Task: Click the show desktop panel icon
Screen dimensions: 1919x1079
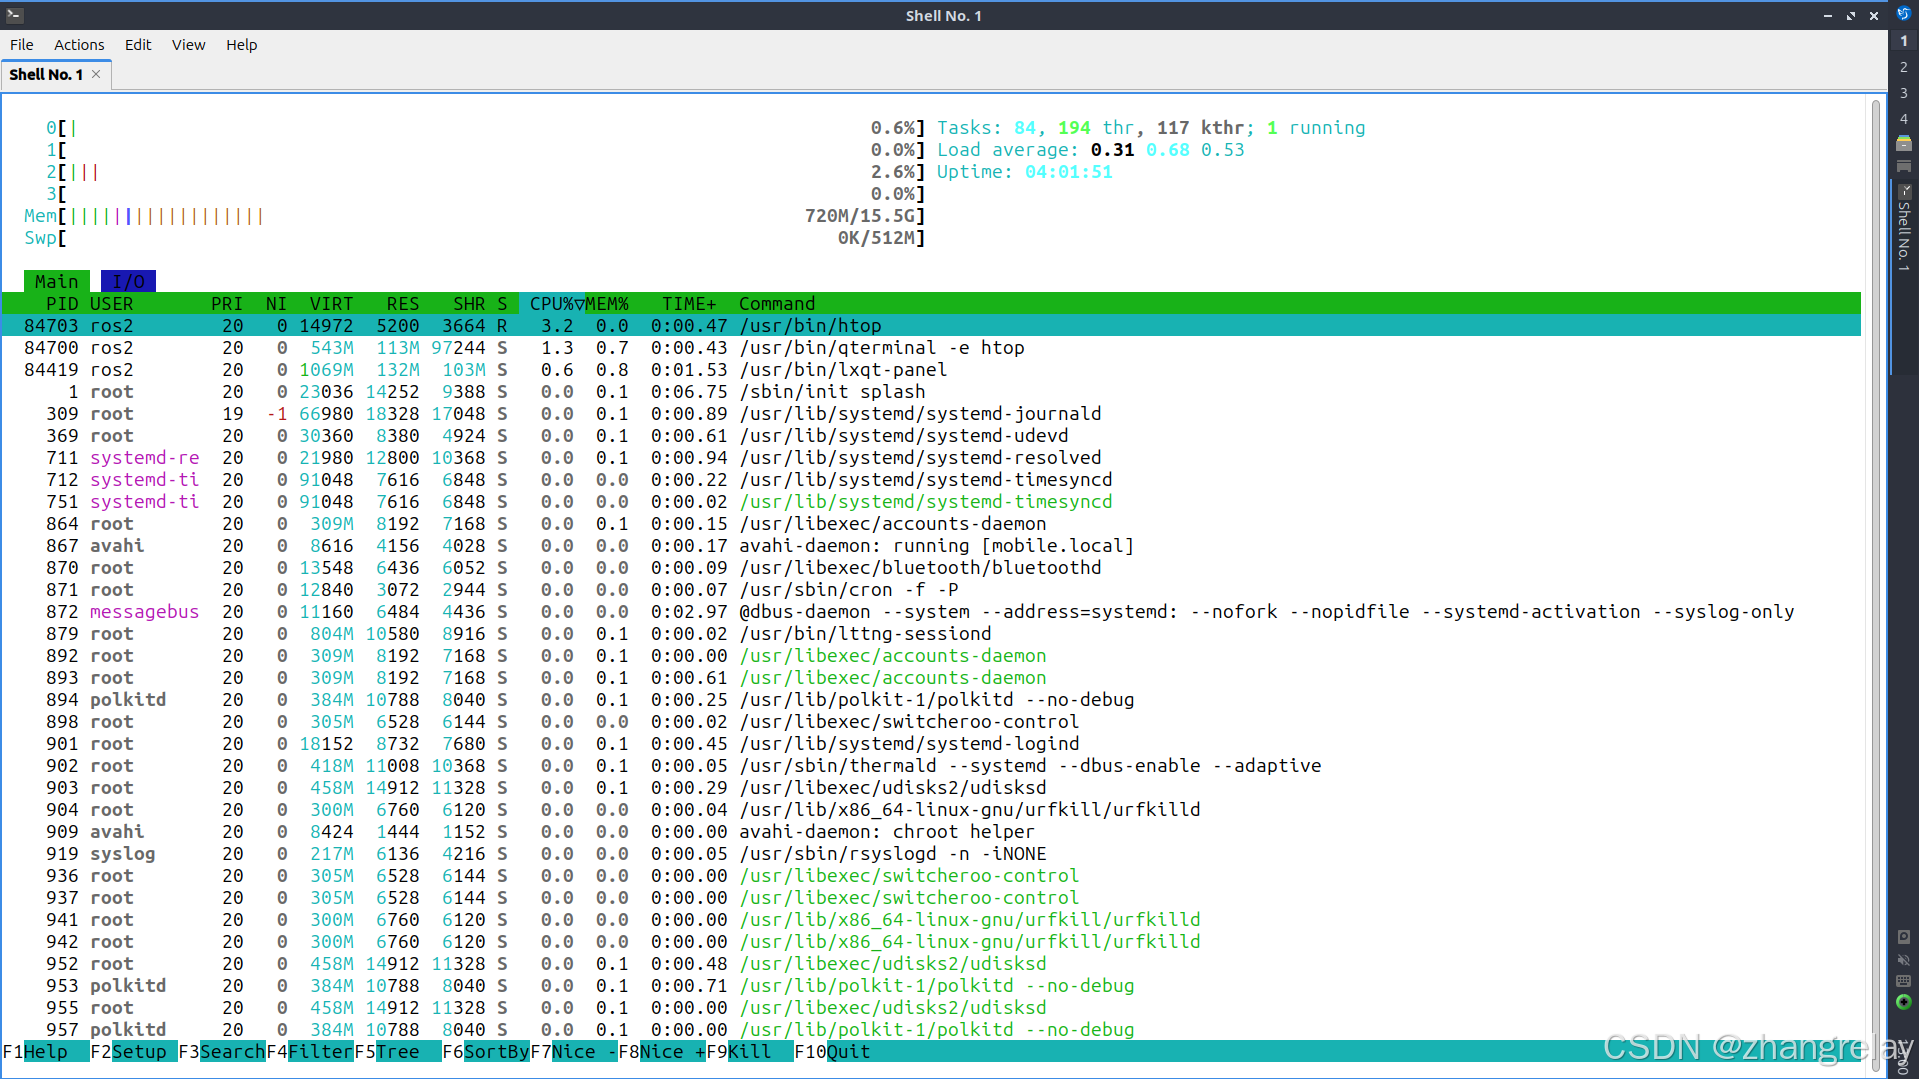Action: point(1904,166)
